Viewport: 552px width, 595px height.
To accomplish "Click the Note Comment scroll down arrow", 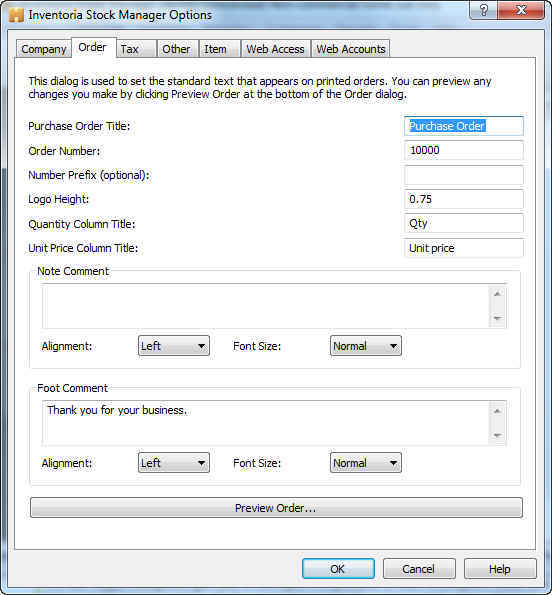I will [x=498, y=318].
